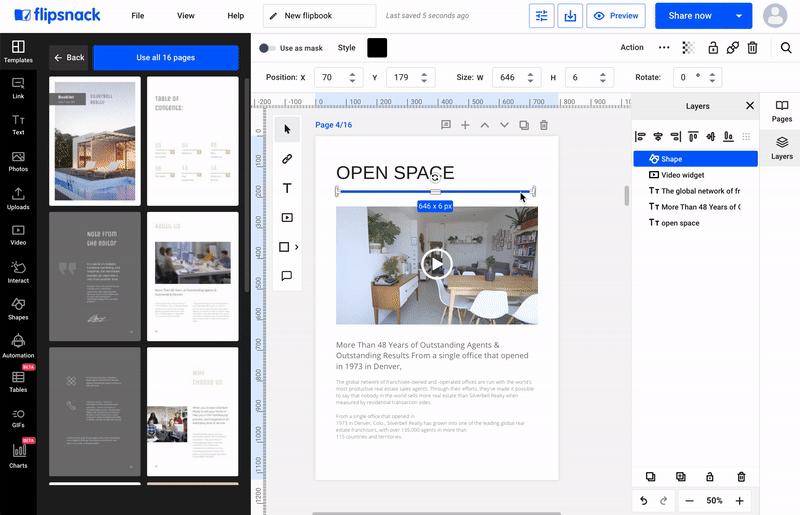Click the Preview button
Viewport: 800px width, 515px height.
[616, 16]
